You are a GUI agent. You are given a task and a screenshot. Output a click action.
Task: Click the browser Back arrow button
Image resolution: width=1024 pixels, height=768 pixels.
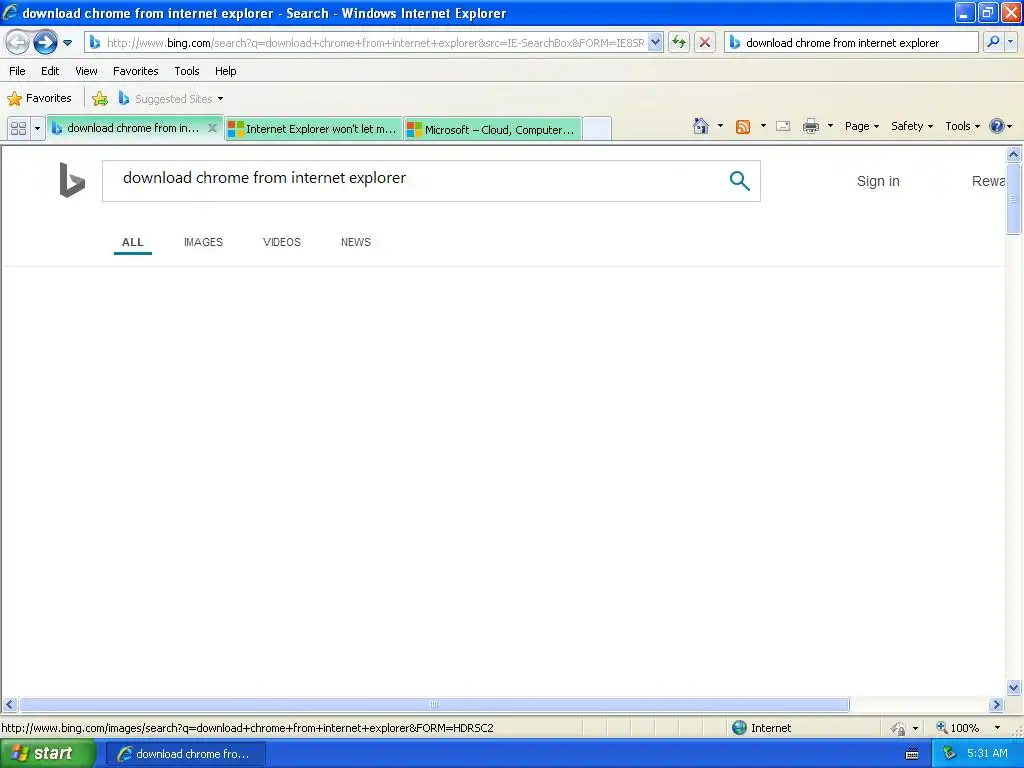tap(17, 43)
